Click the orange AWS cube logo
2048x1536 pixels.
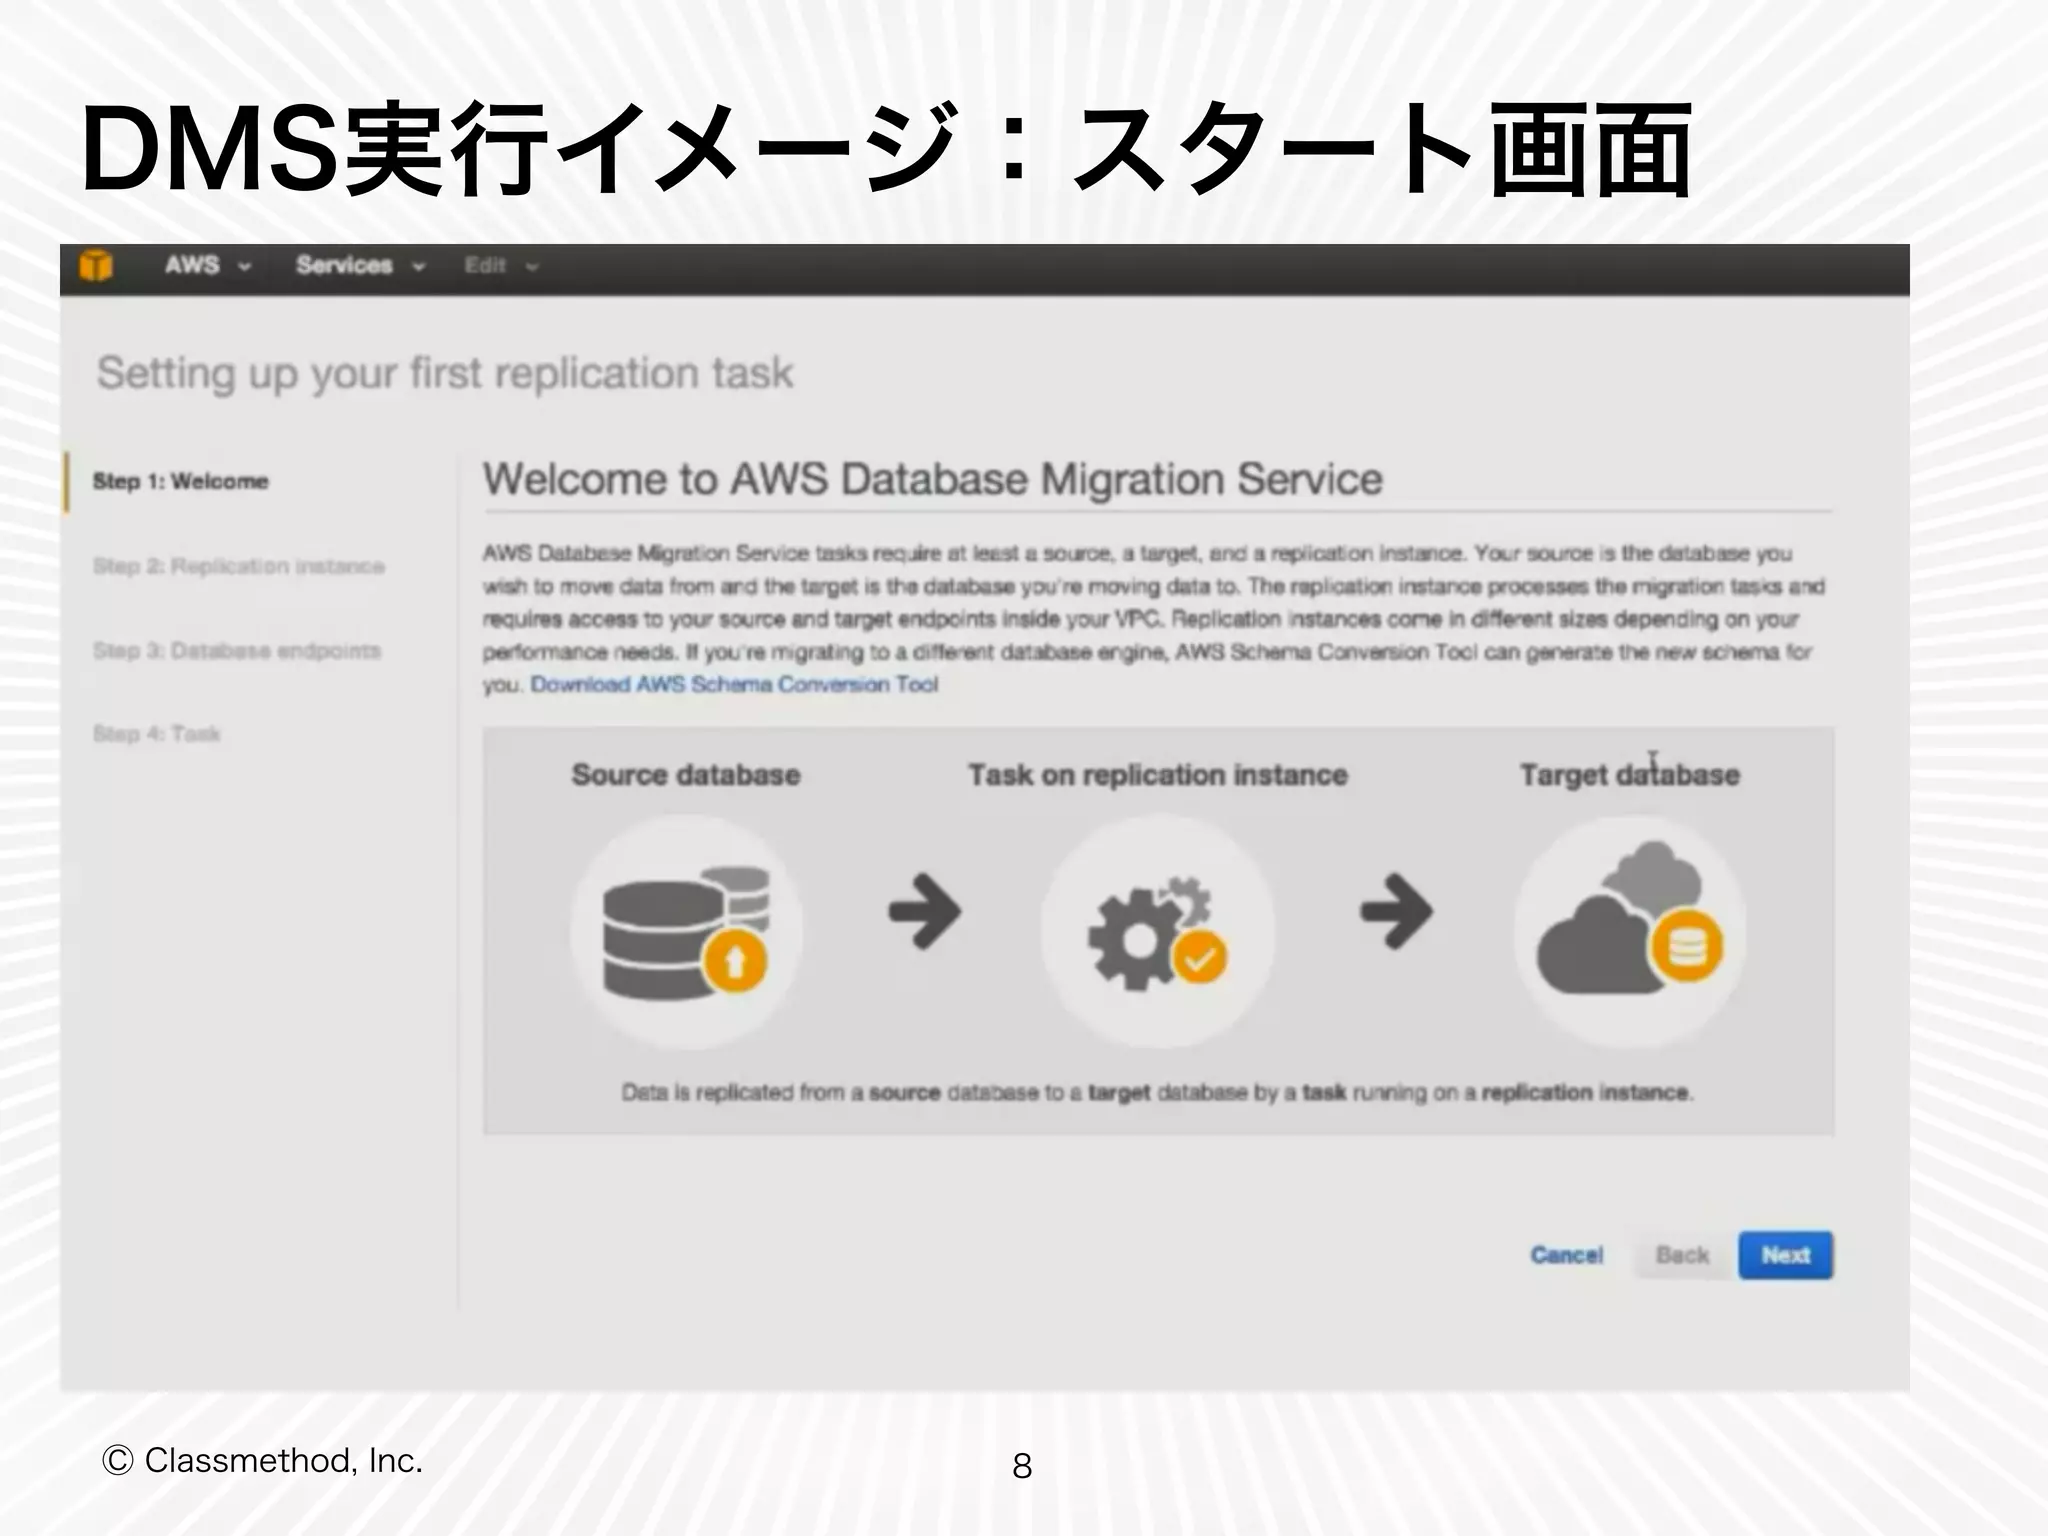click(x=96, y=266)
